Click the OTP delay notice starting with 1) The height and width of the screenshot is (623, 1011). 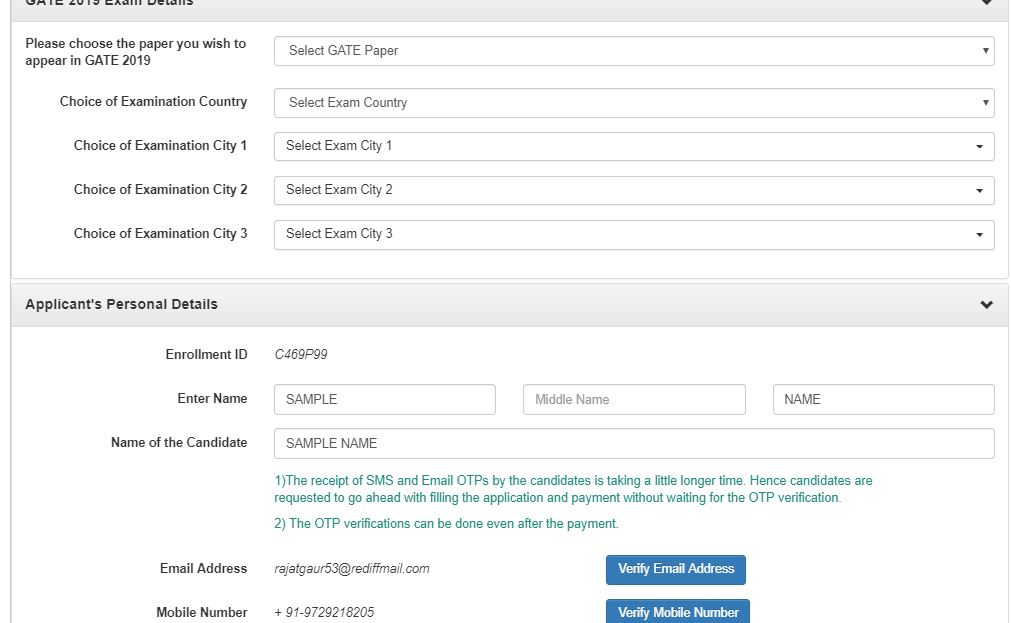573,489
